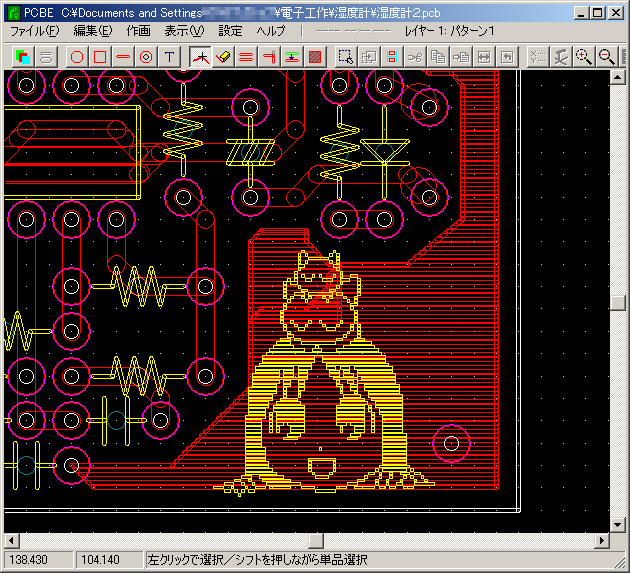Click the copy documents toolbar button
This screenshot has width=630, height=573.
coord(437,57)
